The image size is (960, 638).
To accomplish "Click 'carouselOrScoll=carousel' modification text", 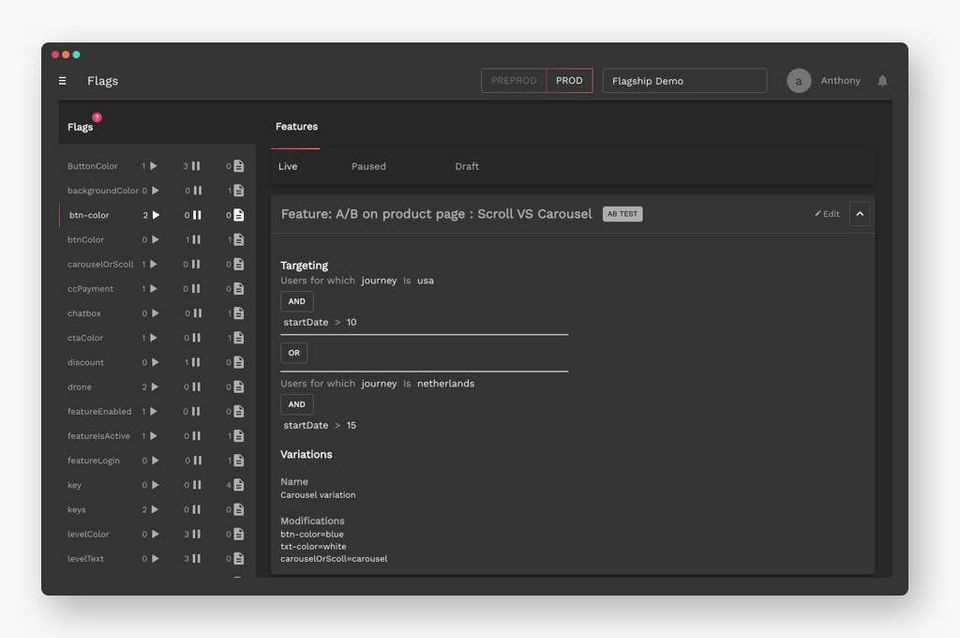I will [334, 558].
